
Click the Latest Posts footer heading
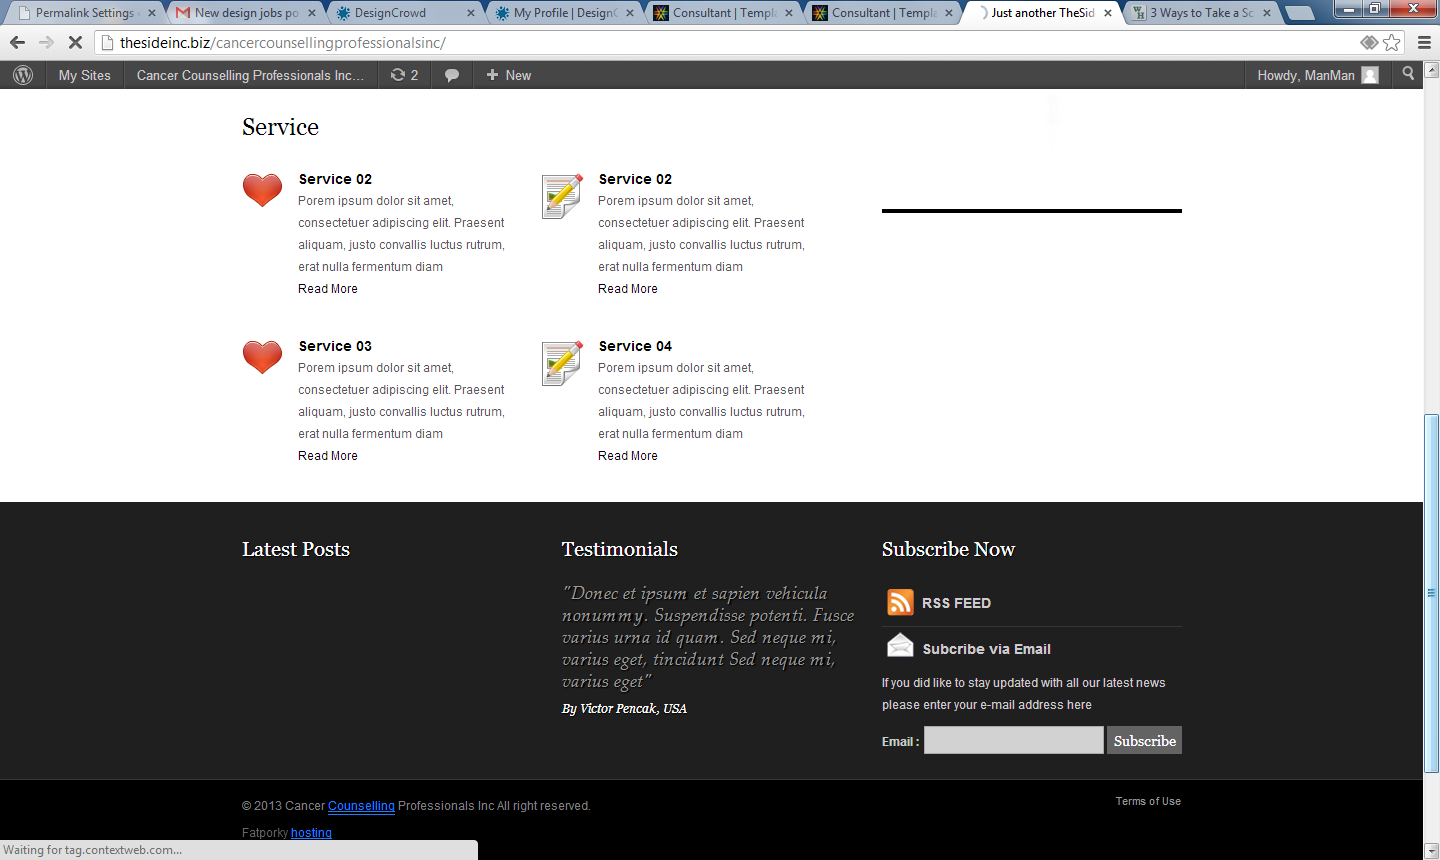[296, 549]
